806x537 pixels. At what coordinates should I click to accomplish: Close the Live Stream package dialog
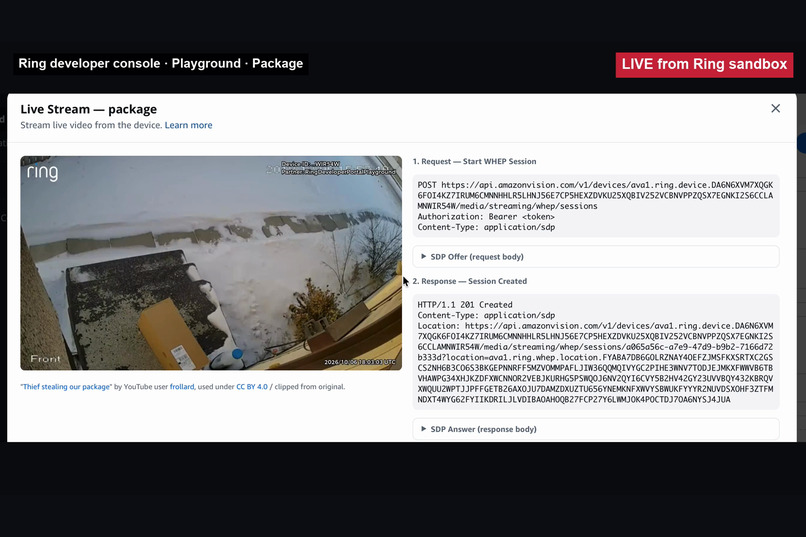[775, 108]
